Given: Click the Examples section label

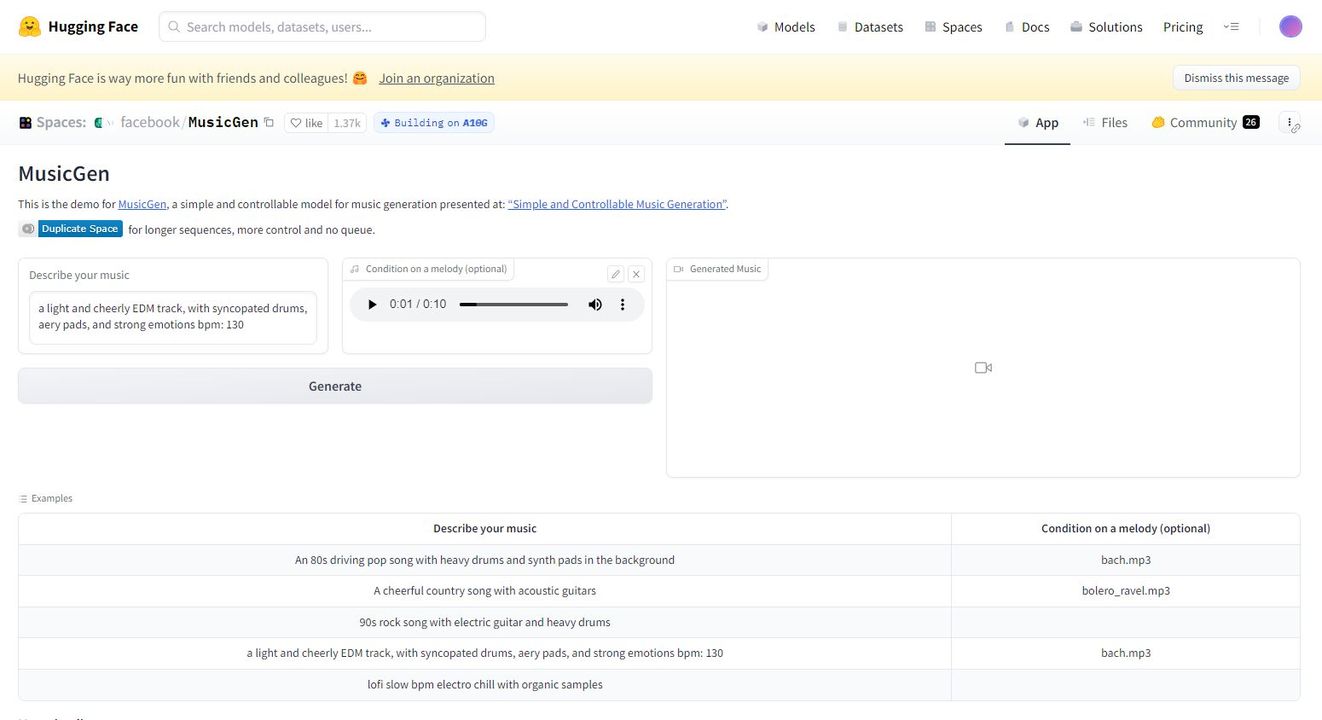Looking at the screenshot, I should (46, 498).
